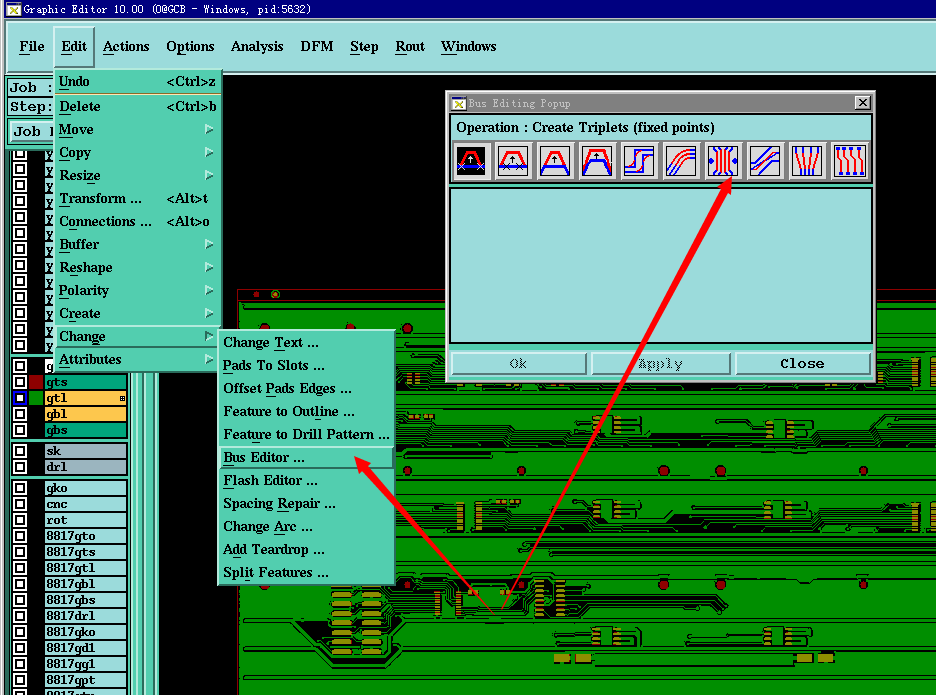Choose Feature to Outline menu entry
This screenshot has height=695, width=936.
(306, 411)
